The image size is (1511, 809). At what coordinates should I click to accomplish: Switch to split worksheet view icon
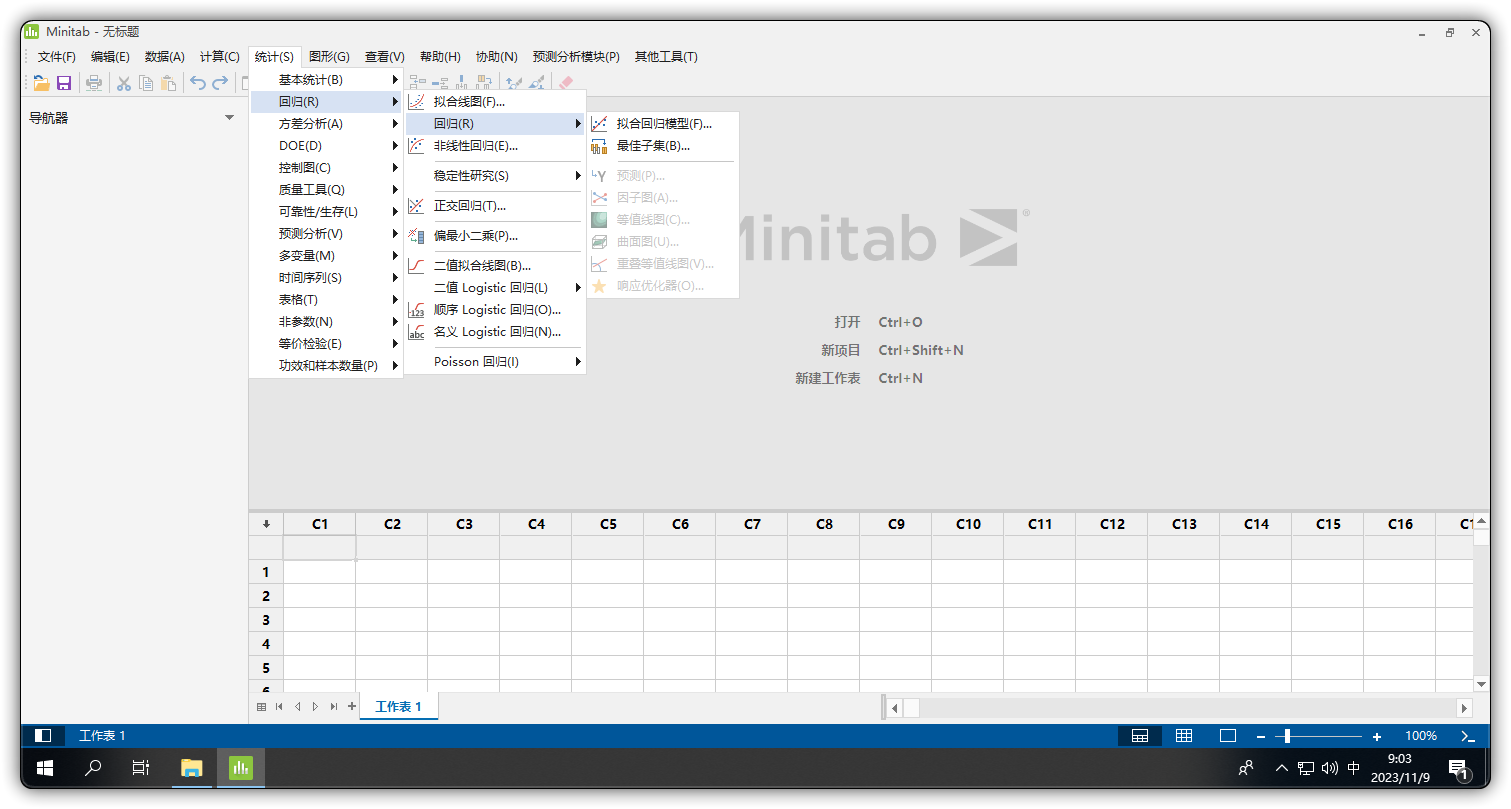tap(1140, 736)
